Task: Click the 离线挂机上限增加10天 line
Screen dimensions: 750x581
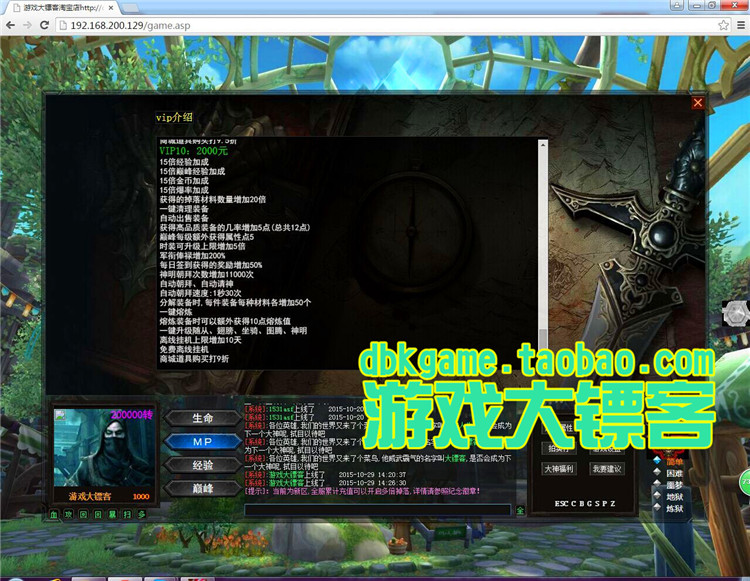Action: [x=200, y=340]
